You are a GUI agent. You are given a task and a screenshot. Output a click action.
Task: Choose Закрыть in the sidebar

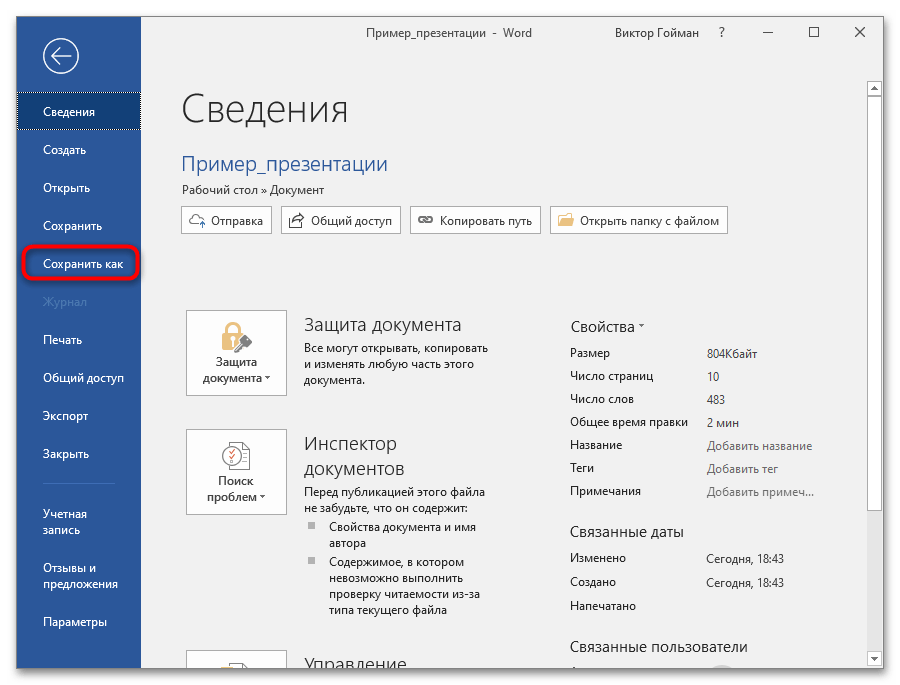pos(79,454)
